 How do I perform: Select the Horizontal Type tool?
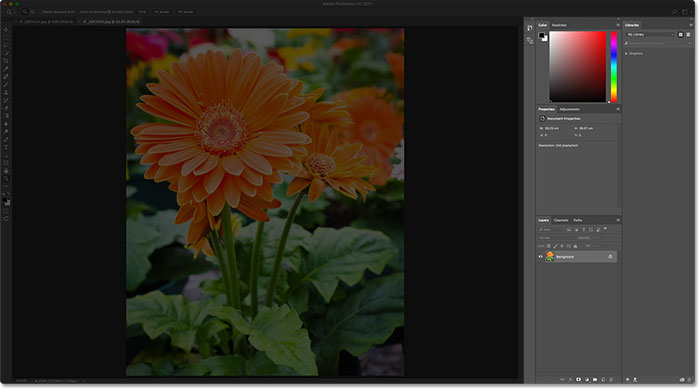tap(6, 147)
